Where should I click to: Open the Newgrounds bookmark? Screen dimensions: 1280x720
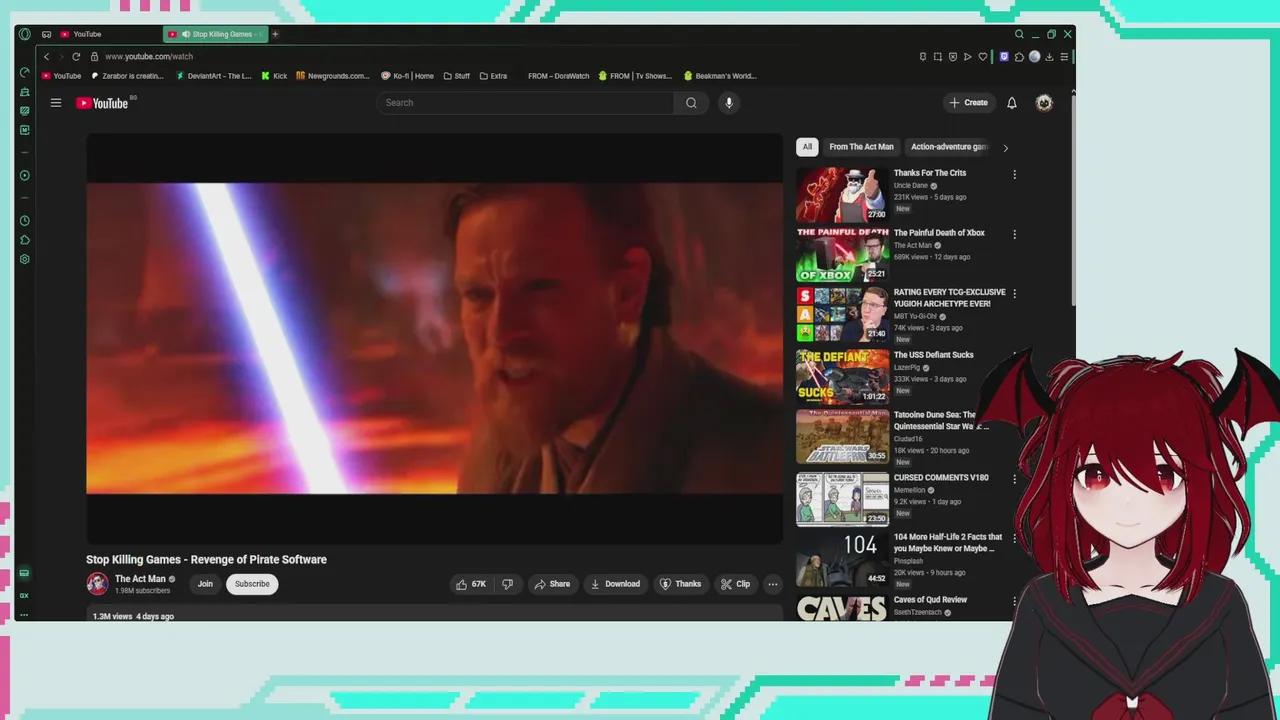[x=333, y=76]
